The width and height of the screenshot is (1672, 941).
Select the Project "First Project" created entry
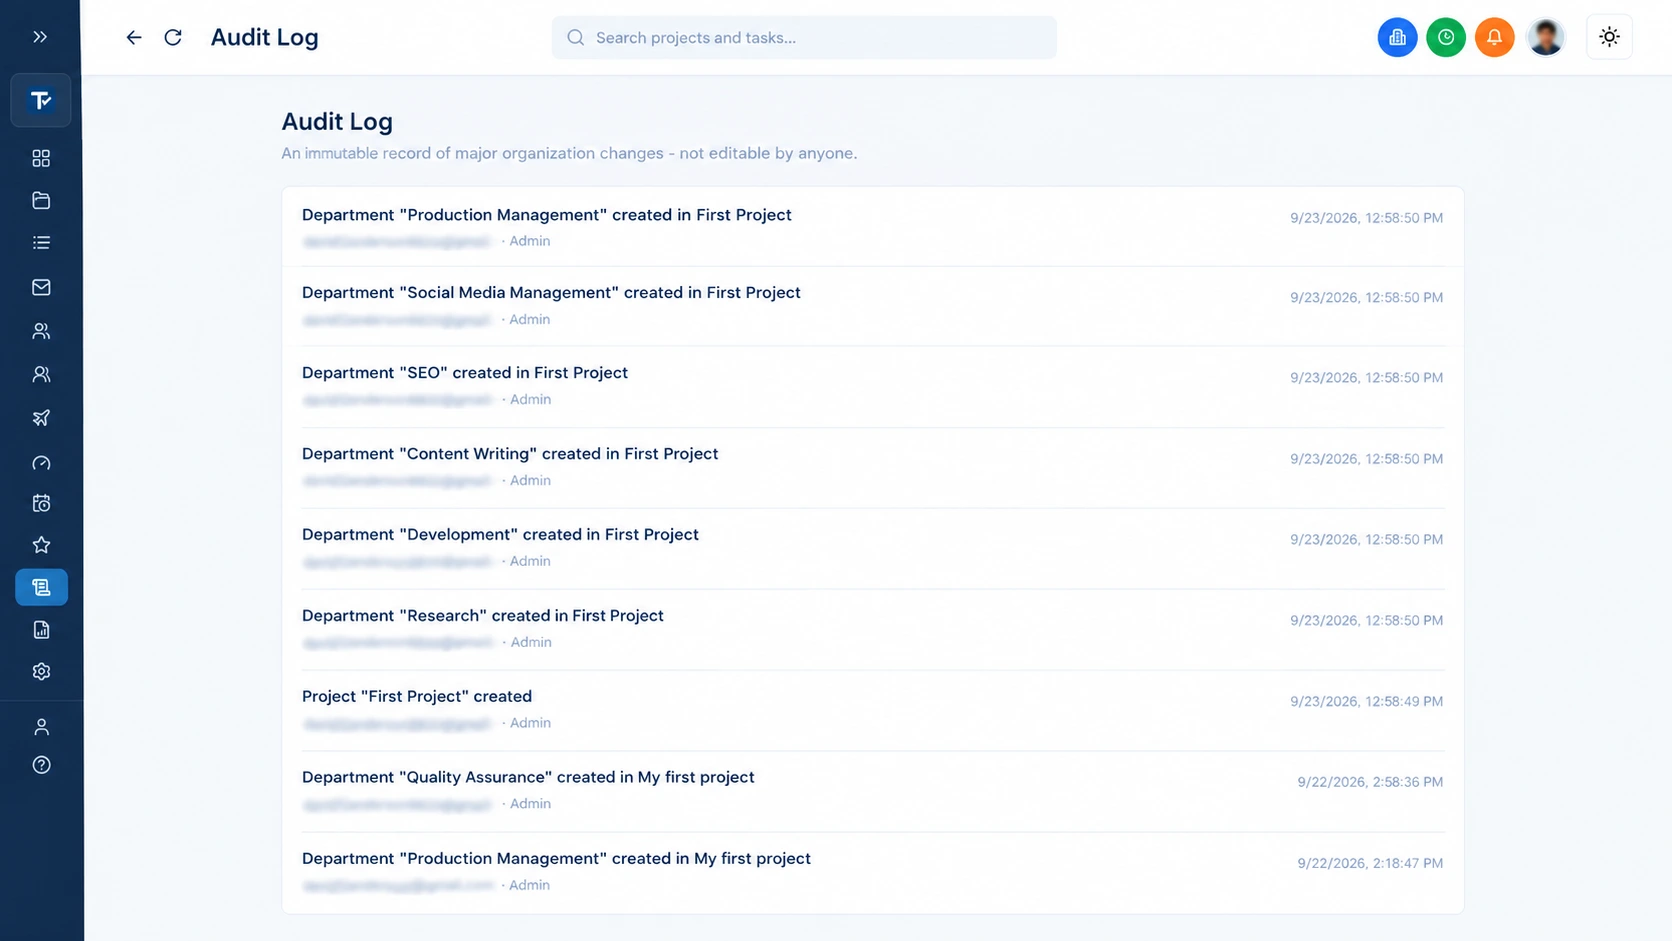coord(873,710)
